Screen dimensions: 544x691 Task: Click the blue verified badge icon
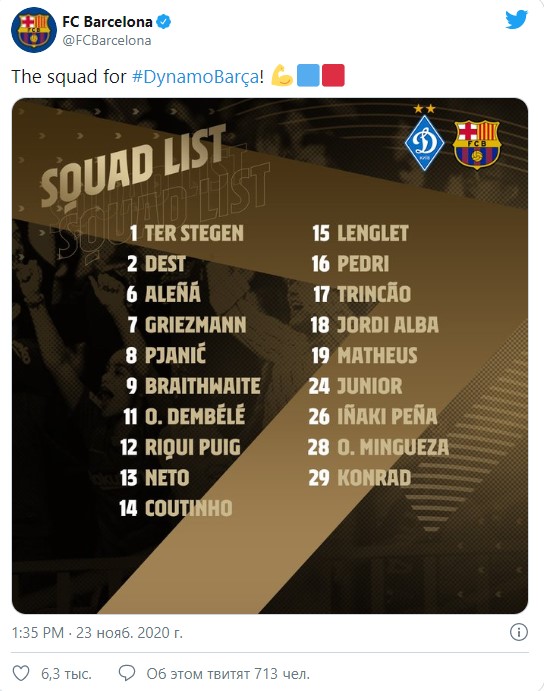pyautogui.click(x=164, y=22)
